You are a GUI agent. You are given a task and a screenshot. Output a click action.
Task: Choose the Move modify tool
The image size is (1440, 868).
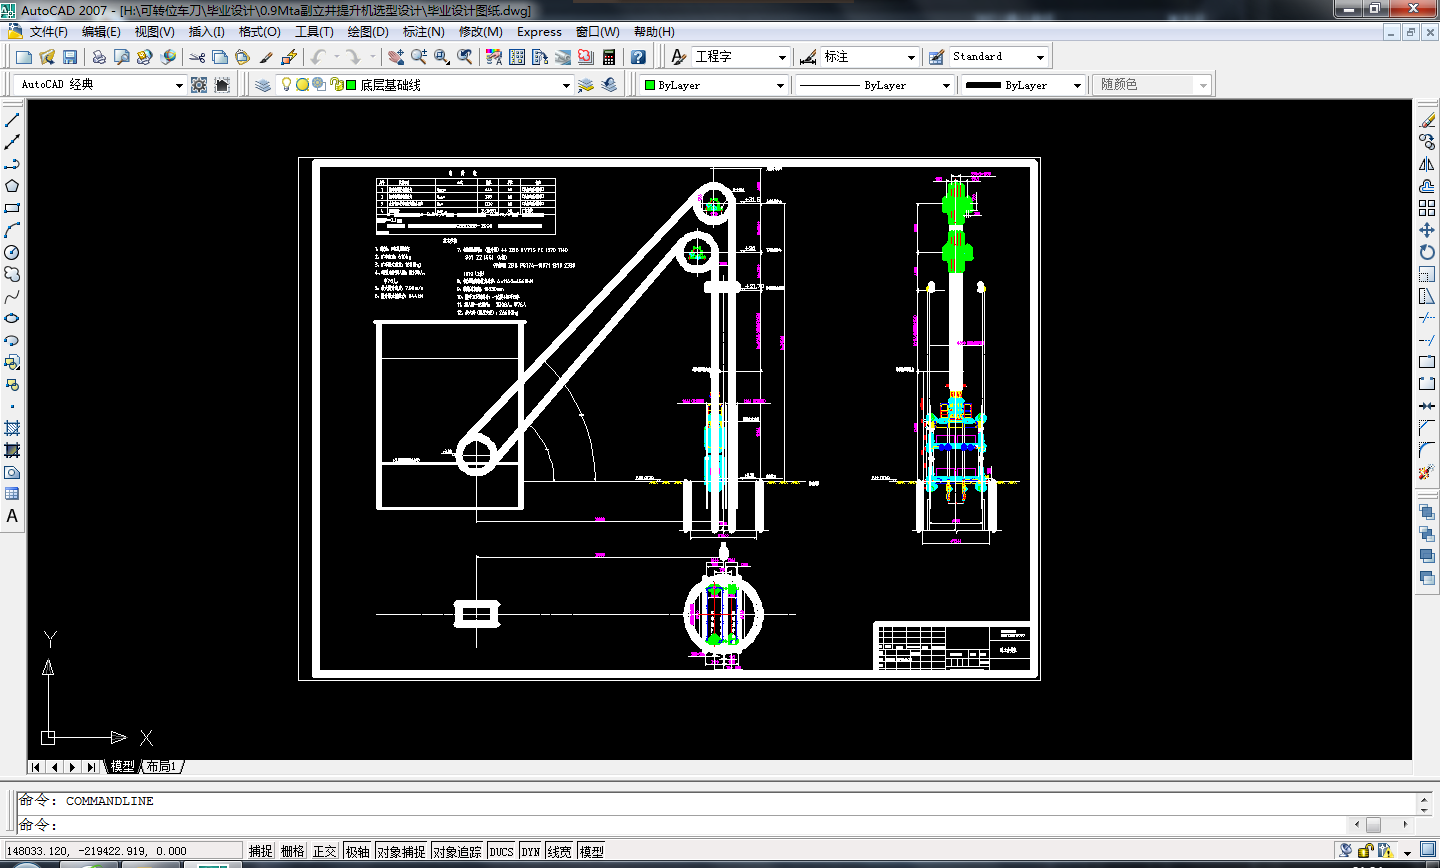tap(1427, 230)
